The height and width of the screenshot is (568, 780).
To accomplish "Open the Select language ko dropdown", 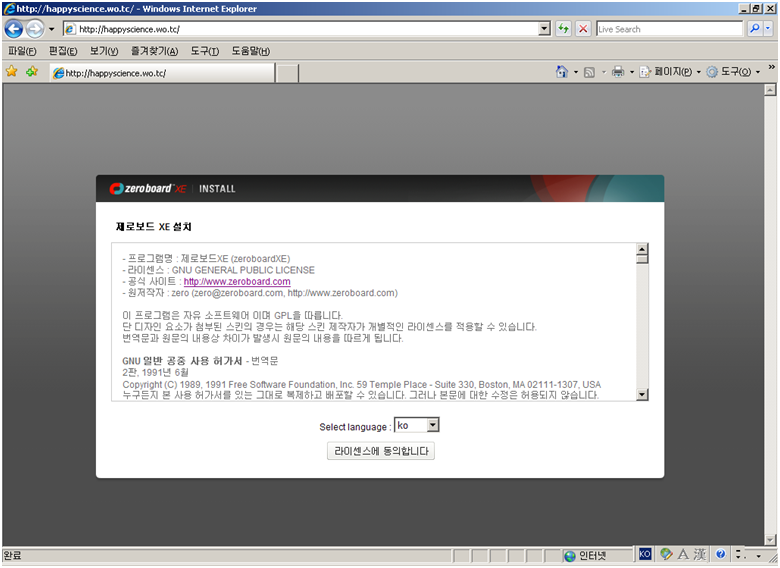I will [x=417, y=425].
